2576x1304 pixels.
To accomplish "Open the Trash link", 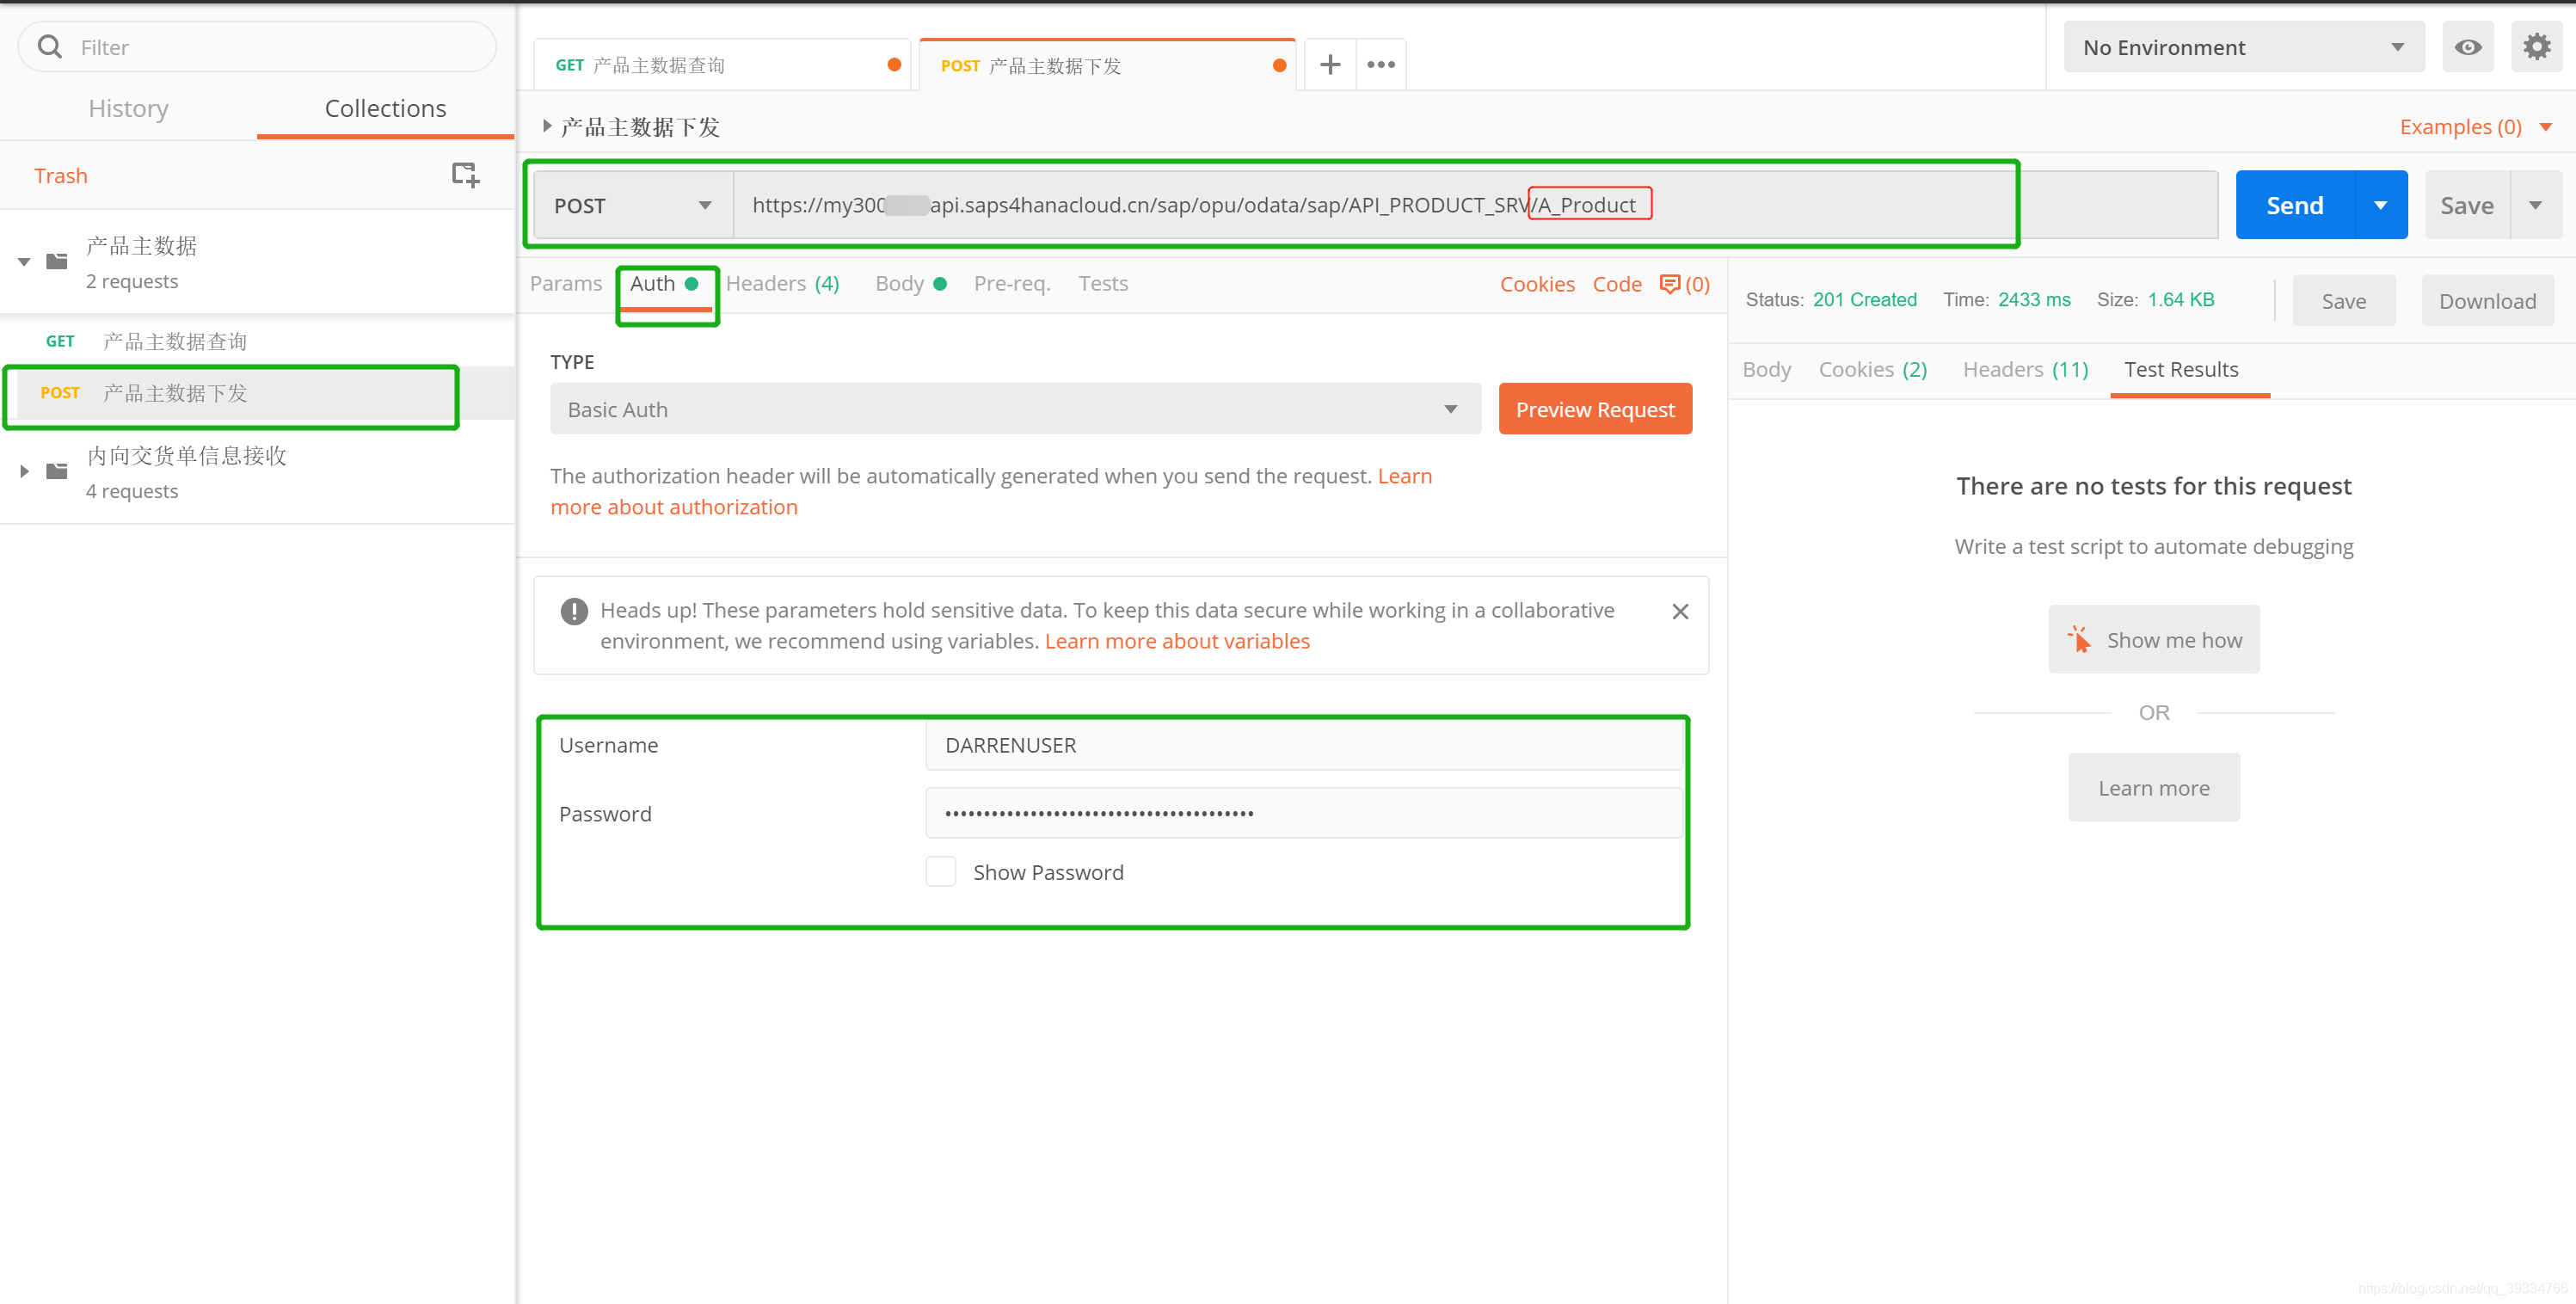I will [x=61, y=176].
